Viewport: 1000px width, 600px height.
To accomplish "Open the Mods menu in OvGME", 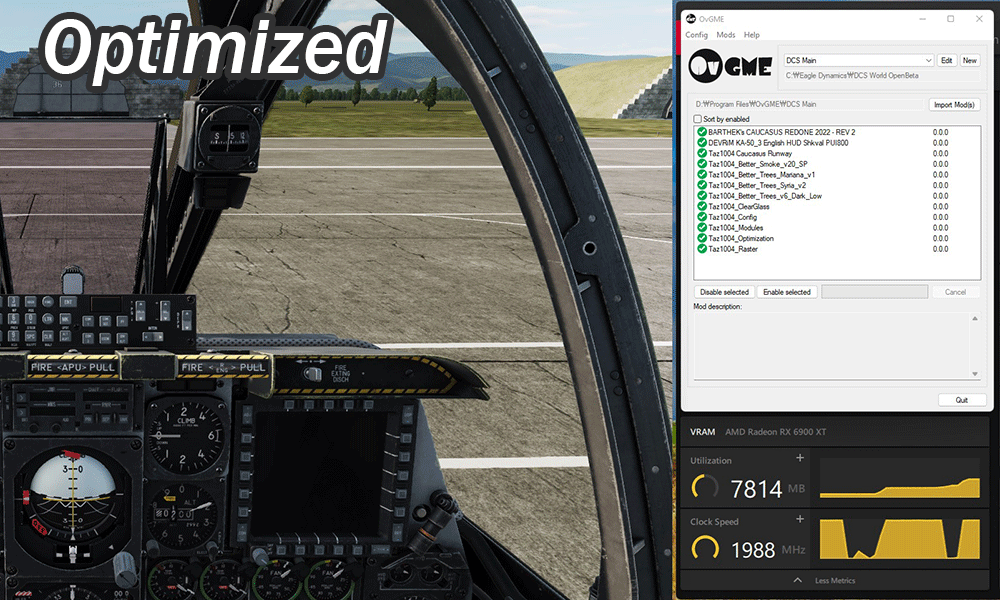I will (726, 35).
